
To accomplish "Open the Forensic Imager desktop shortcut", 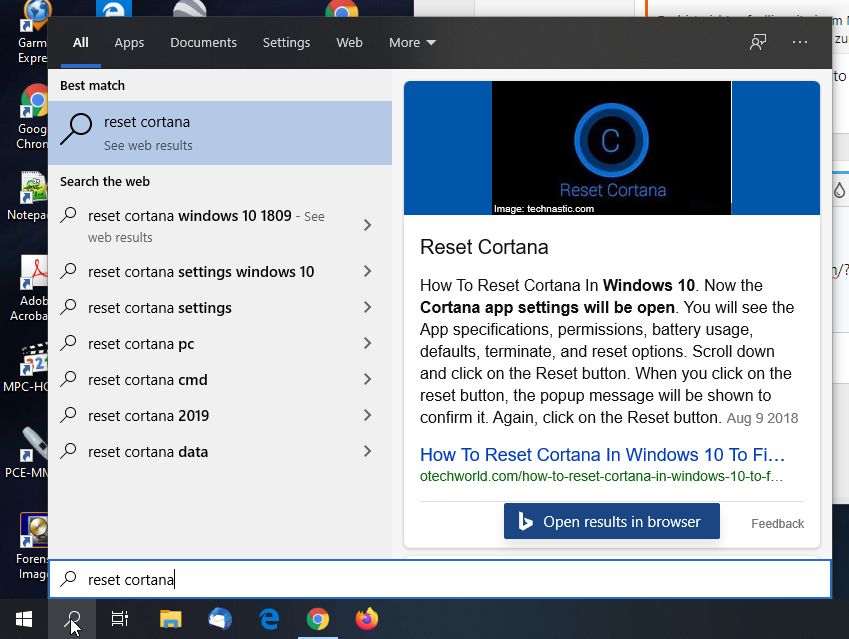I will point(31,546).
